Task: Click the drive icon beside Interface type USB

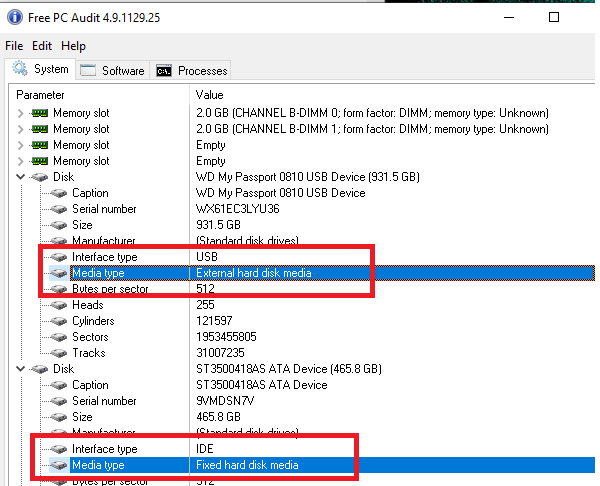Action: (59, 257)
